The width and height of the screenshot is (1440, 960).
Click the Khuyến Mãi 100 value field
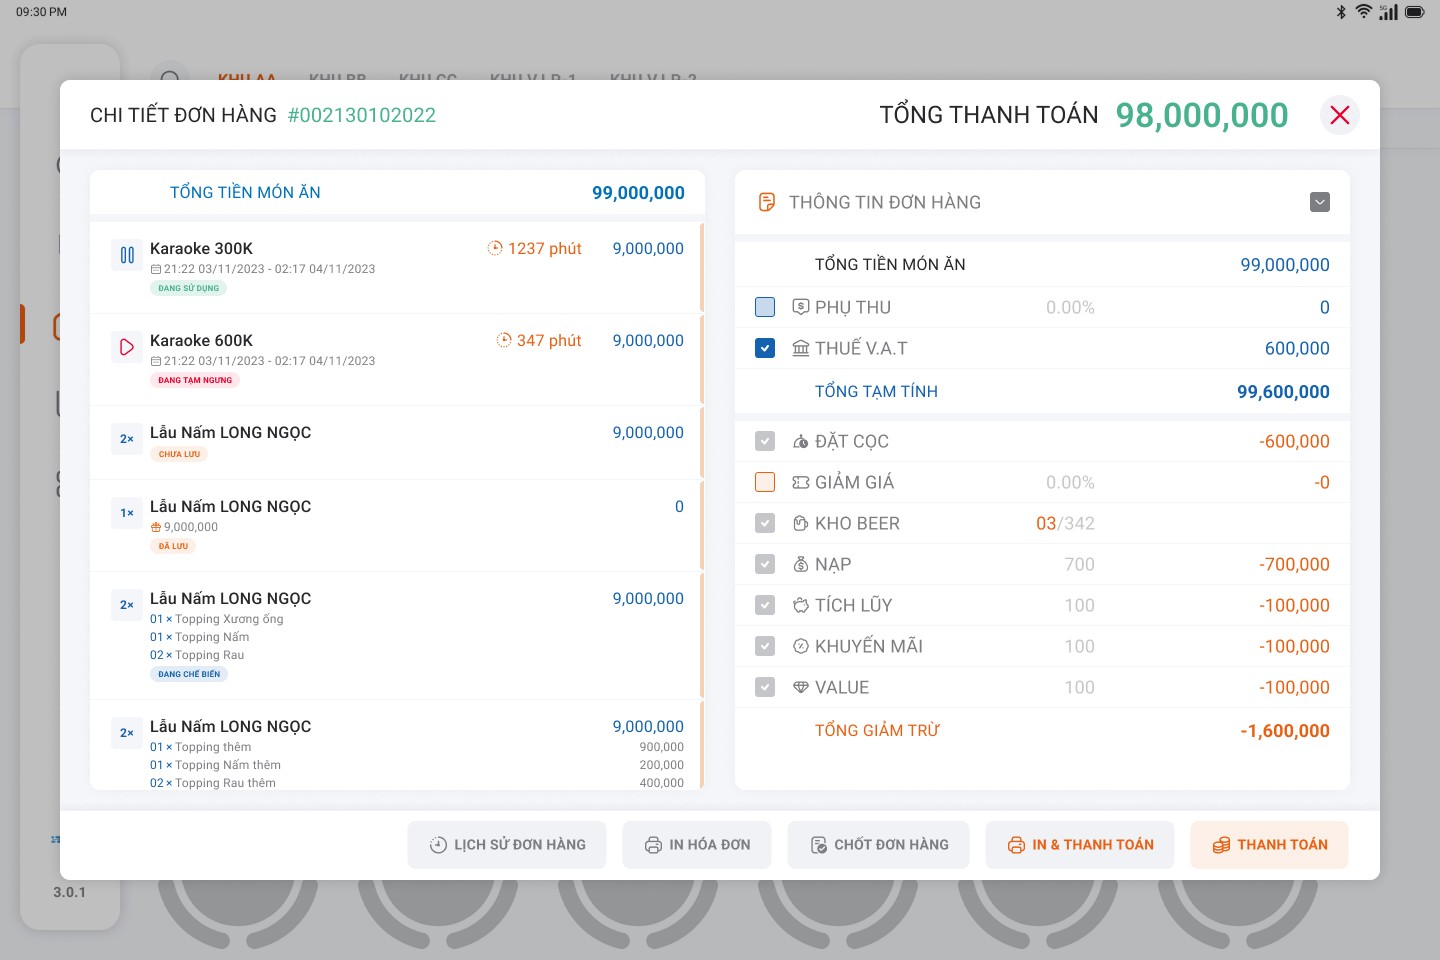click(x=1079, y=646)
